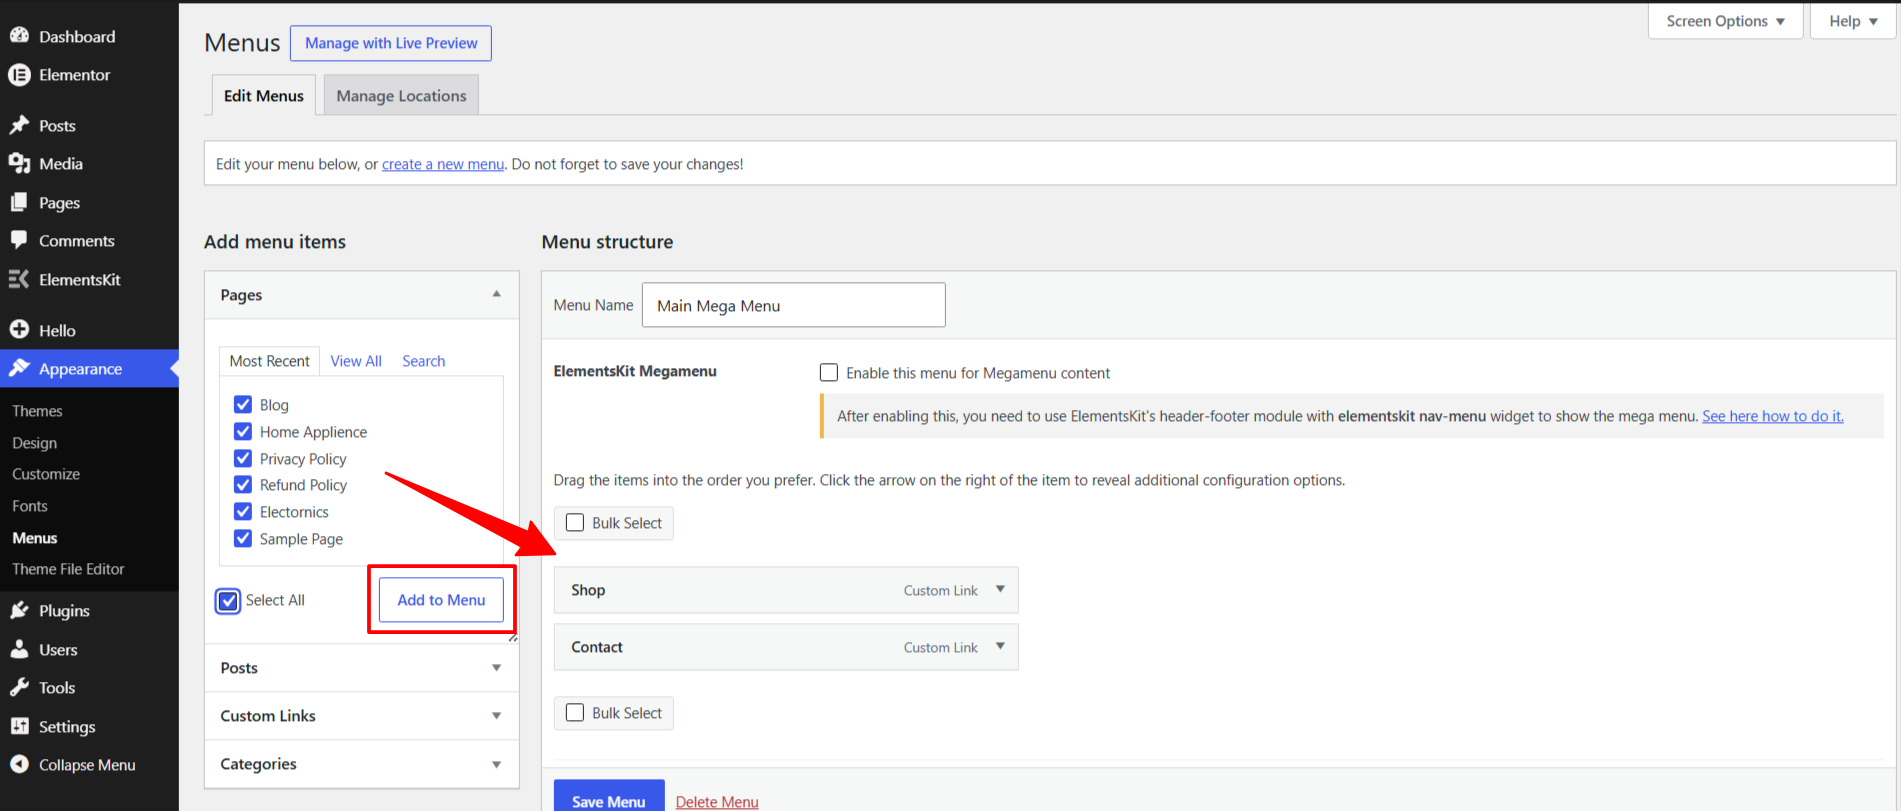Viewport: 1901px width, 811px height.
Task: Open the Customize submenu item
Action: [x=46, y=474]
